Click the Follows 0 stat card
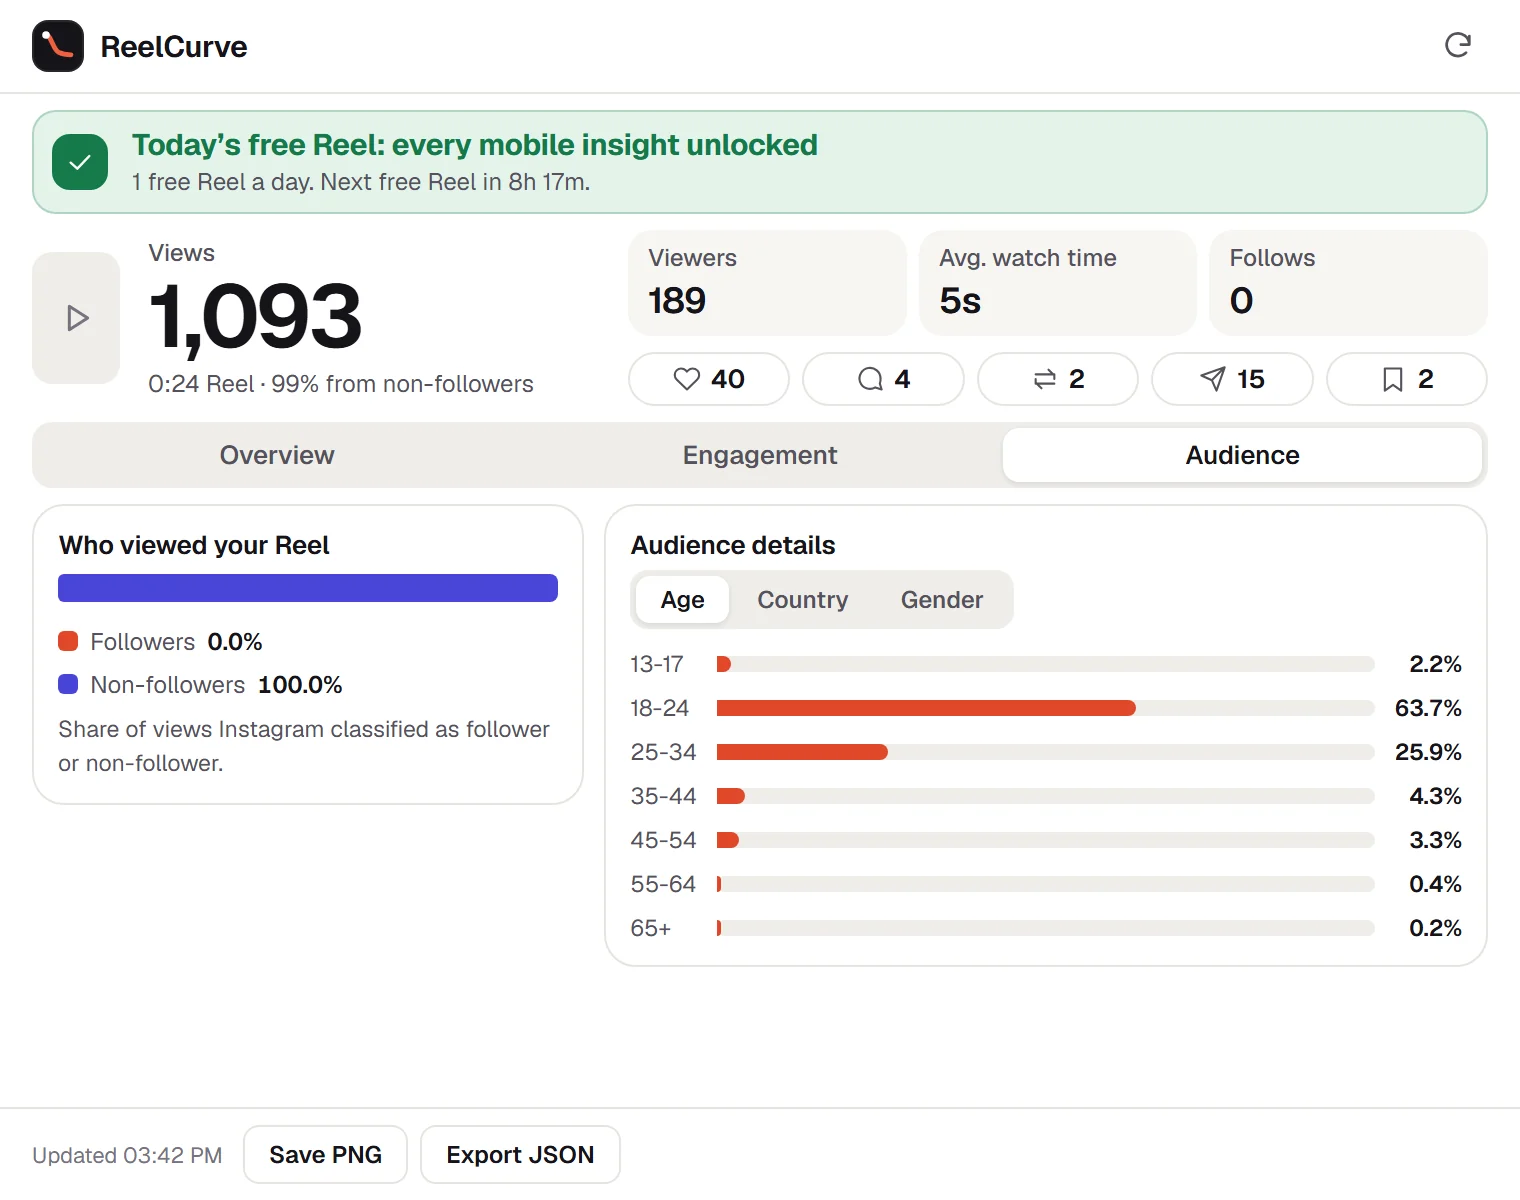The height and width of the screenshot is (1200, 1520). 1348,283
